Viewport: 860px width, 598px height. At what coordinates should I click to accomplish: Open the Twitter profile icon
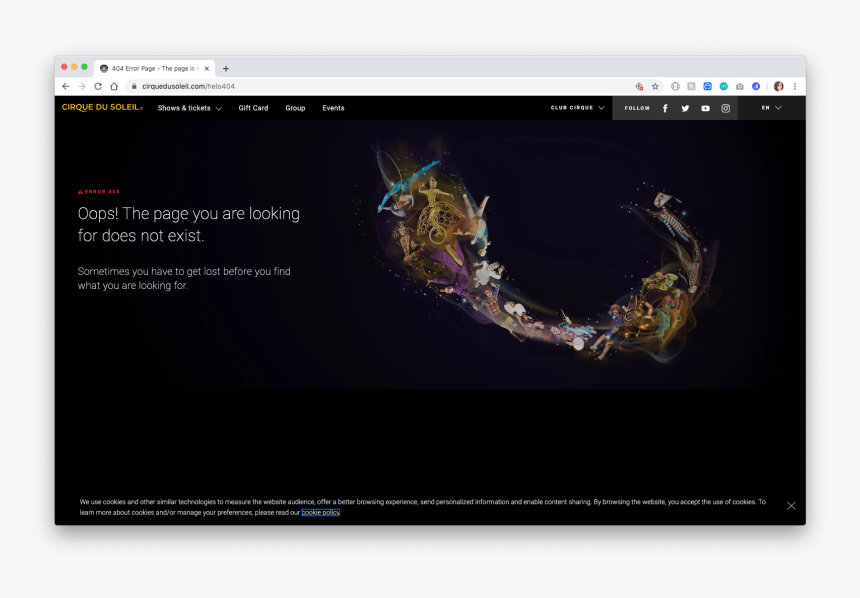[x=685, y=108]
